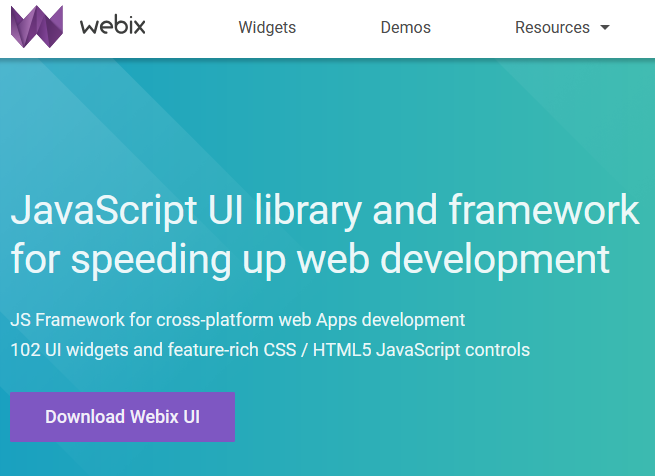
Task: Expand the arrow next to Resources
Action: 605,28
